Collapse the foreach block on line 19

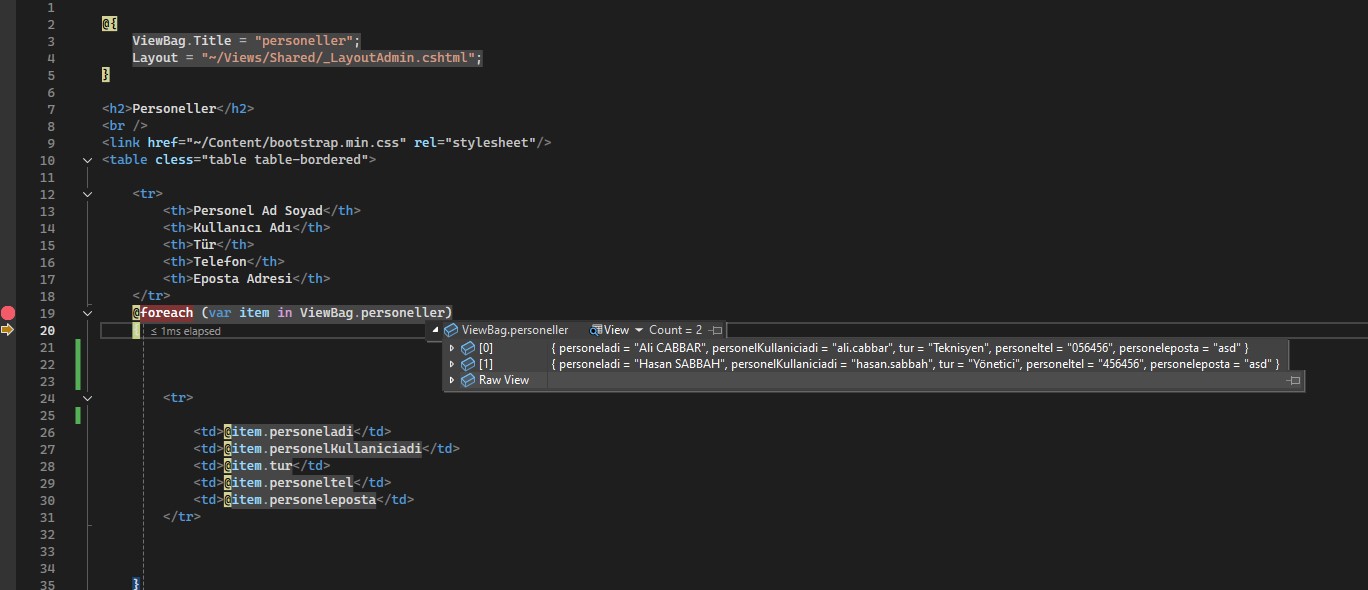[x=87, y=313]
